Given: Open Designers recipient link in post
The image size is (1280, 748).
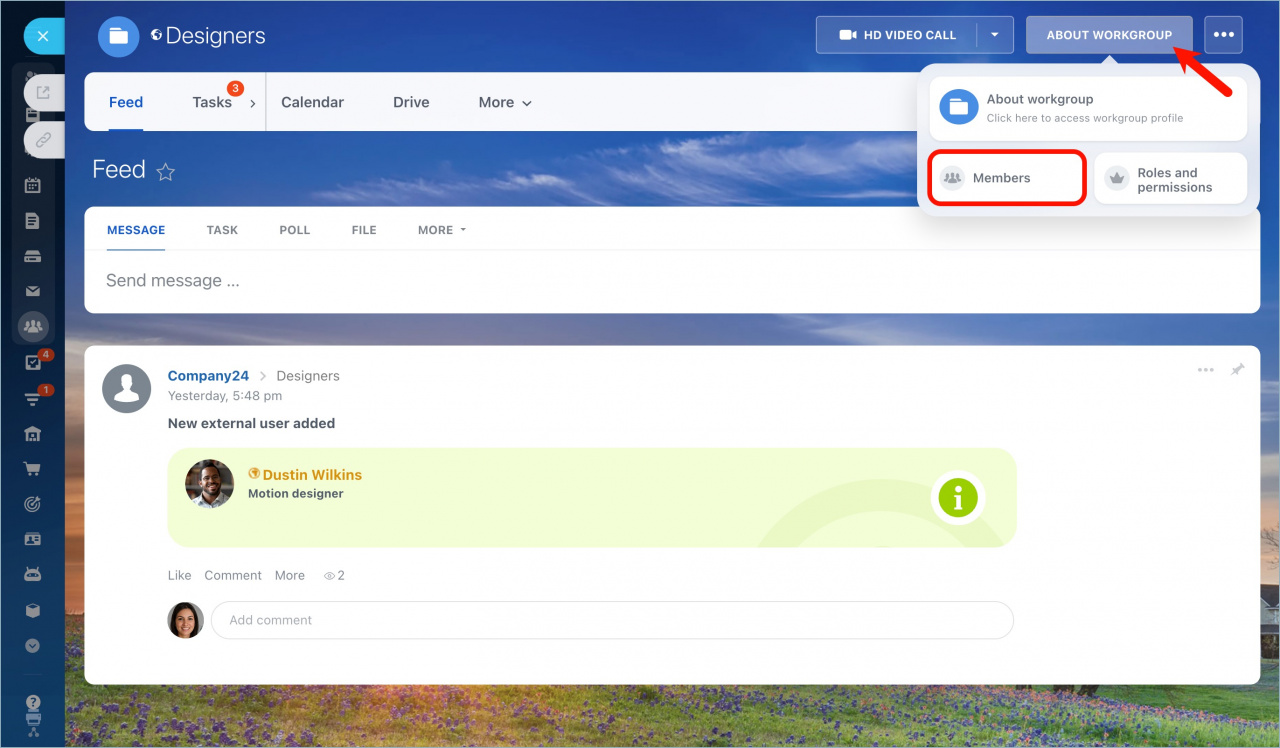Looking at the screenshot, I should coord(308,376).
